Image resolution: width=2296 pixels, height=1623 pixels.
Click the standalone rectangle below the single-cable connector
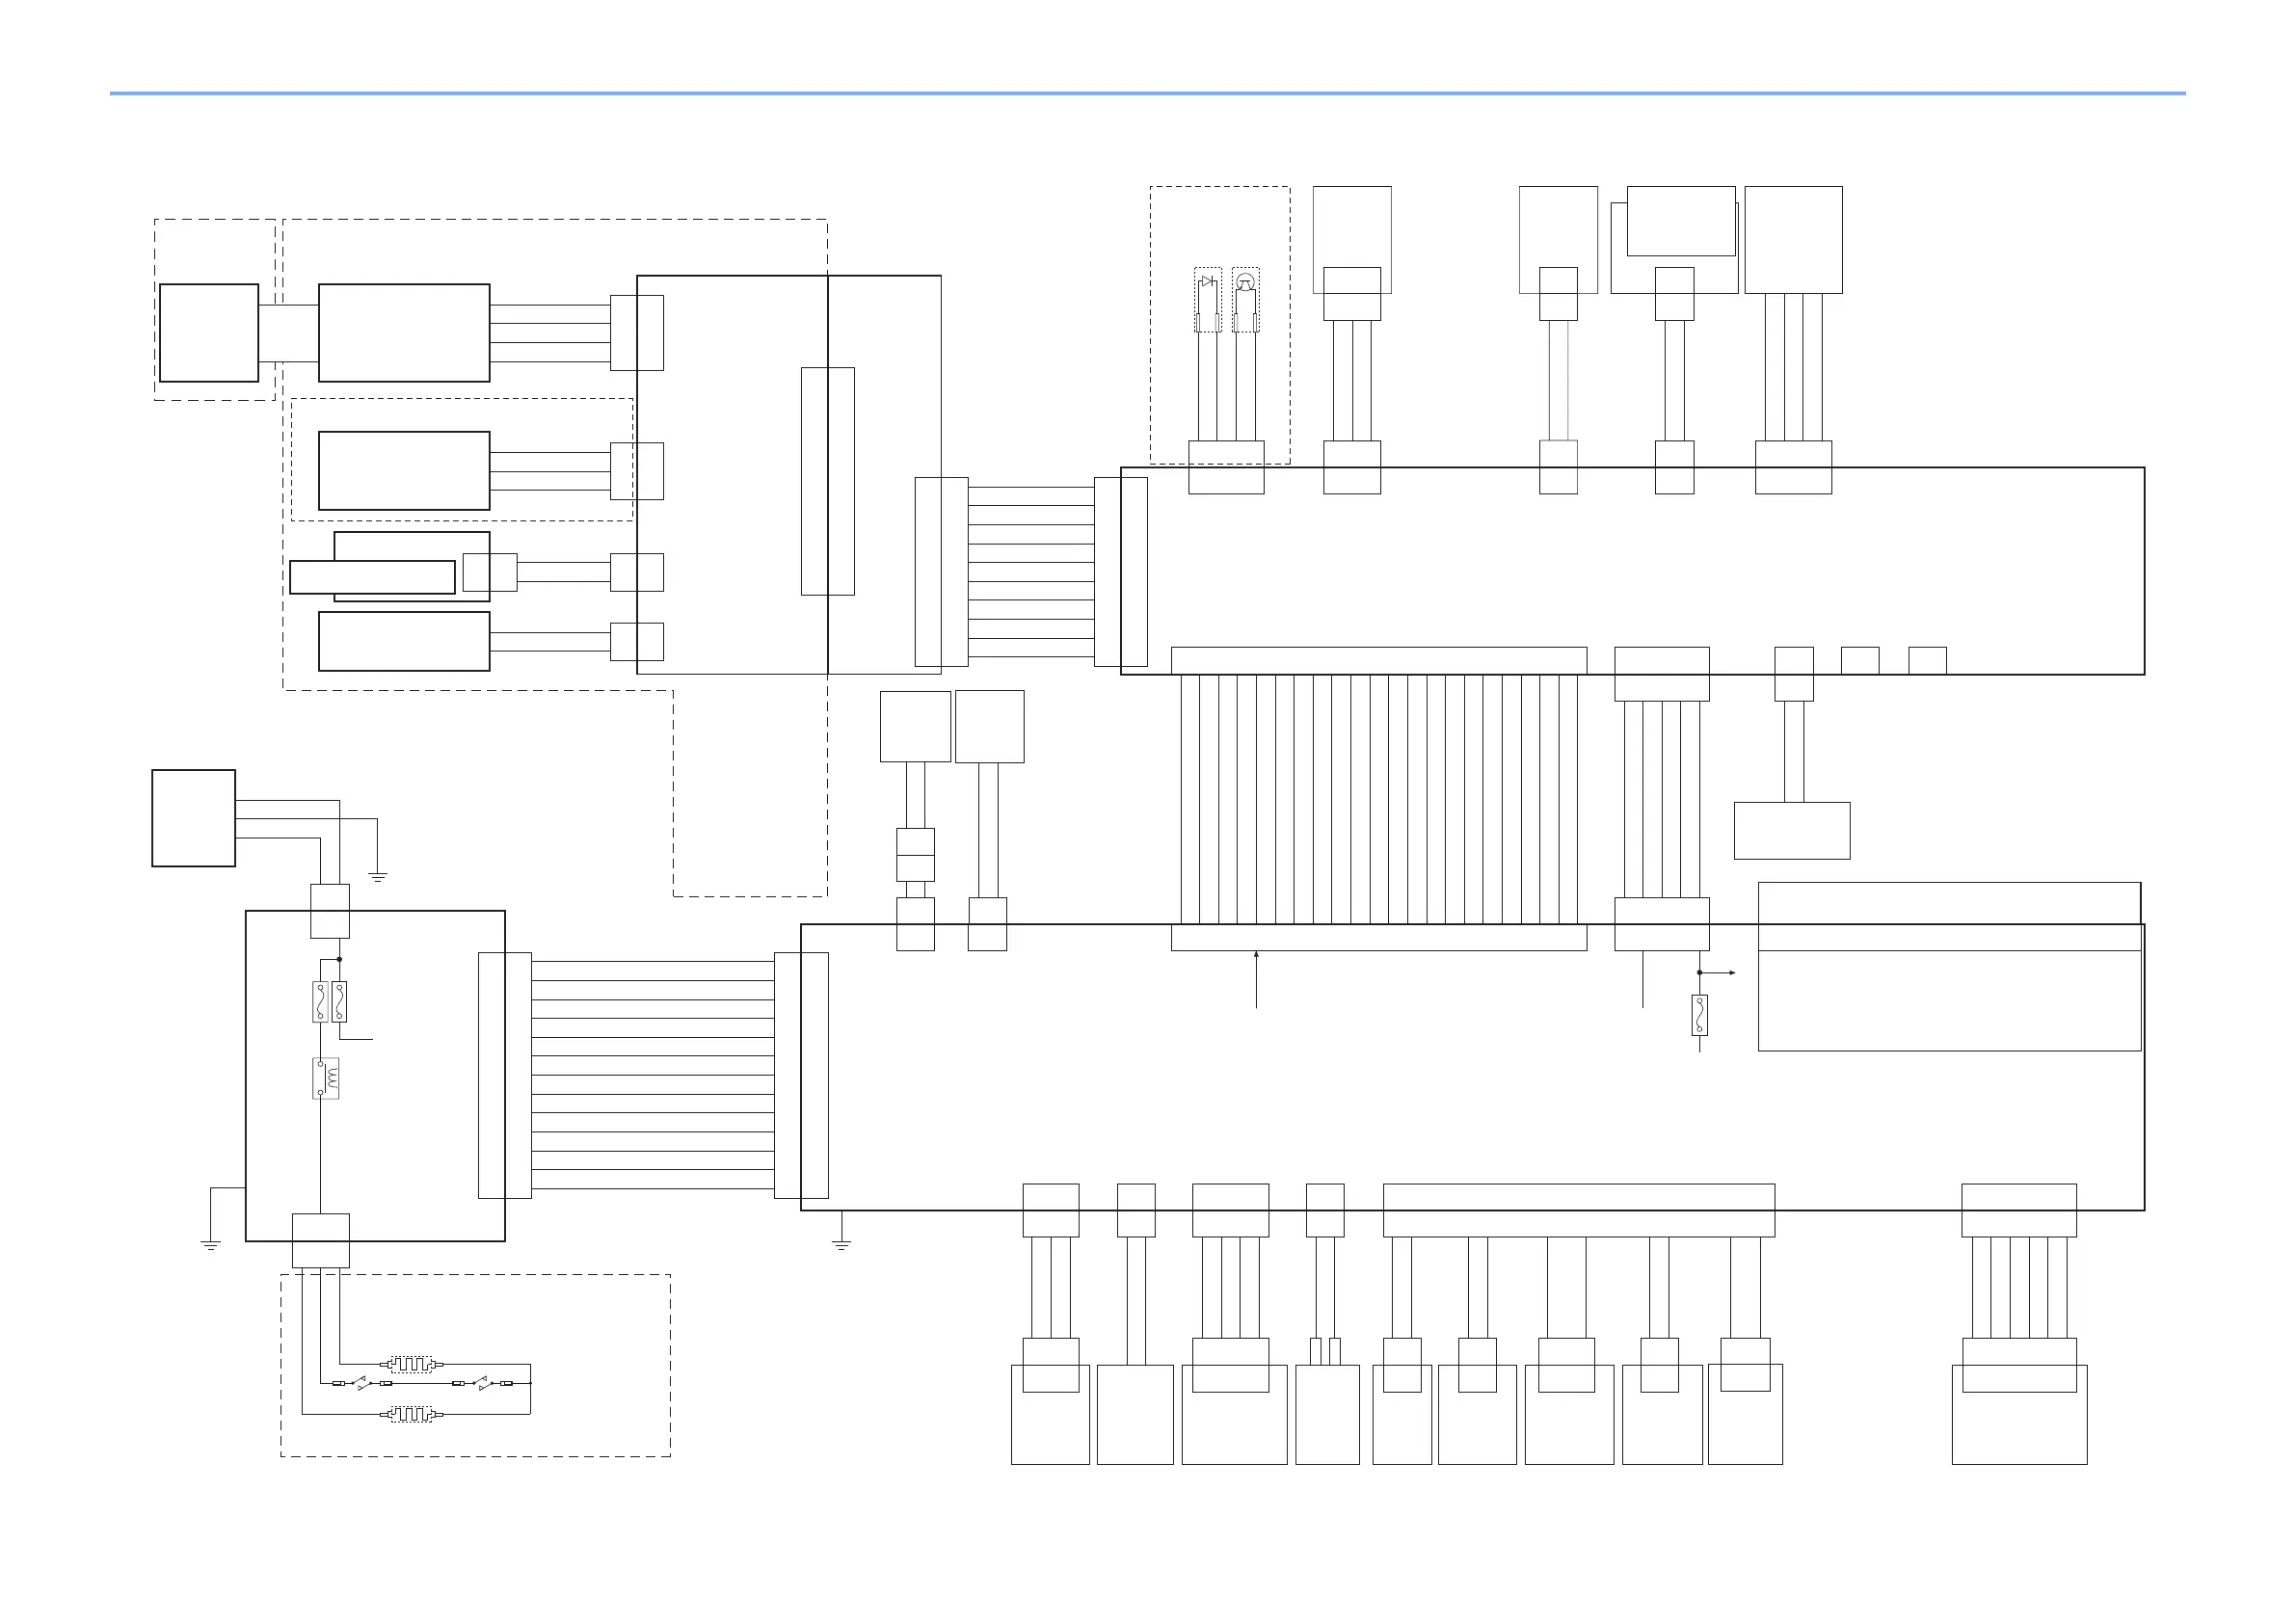click(x=1791, y=830)
